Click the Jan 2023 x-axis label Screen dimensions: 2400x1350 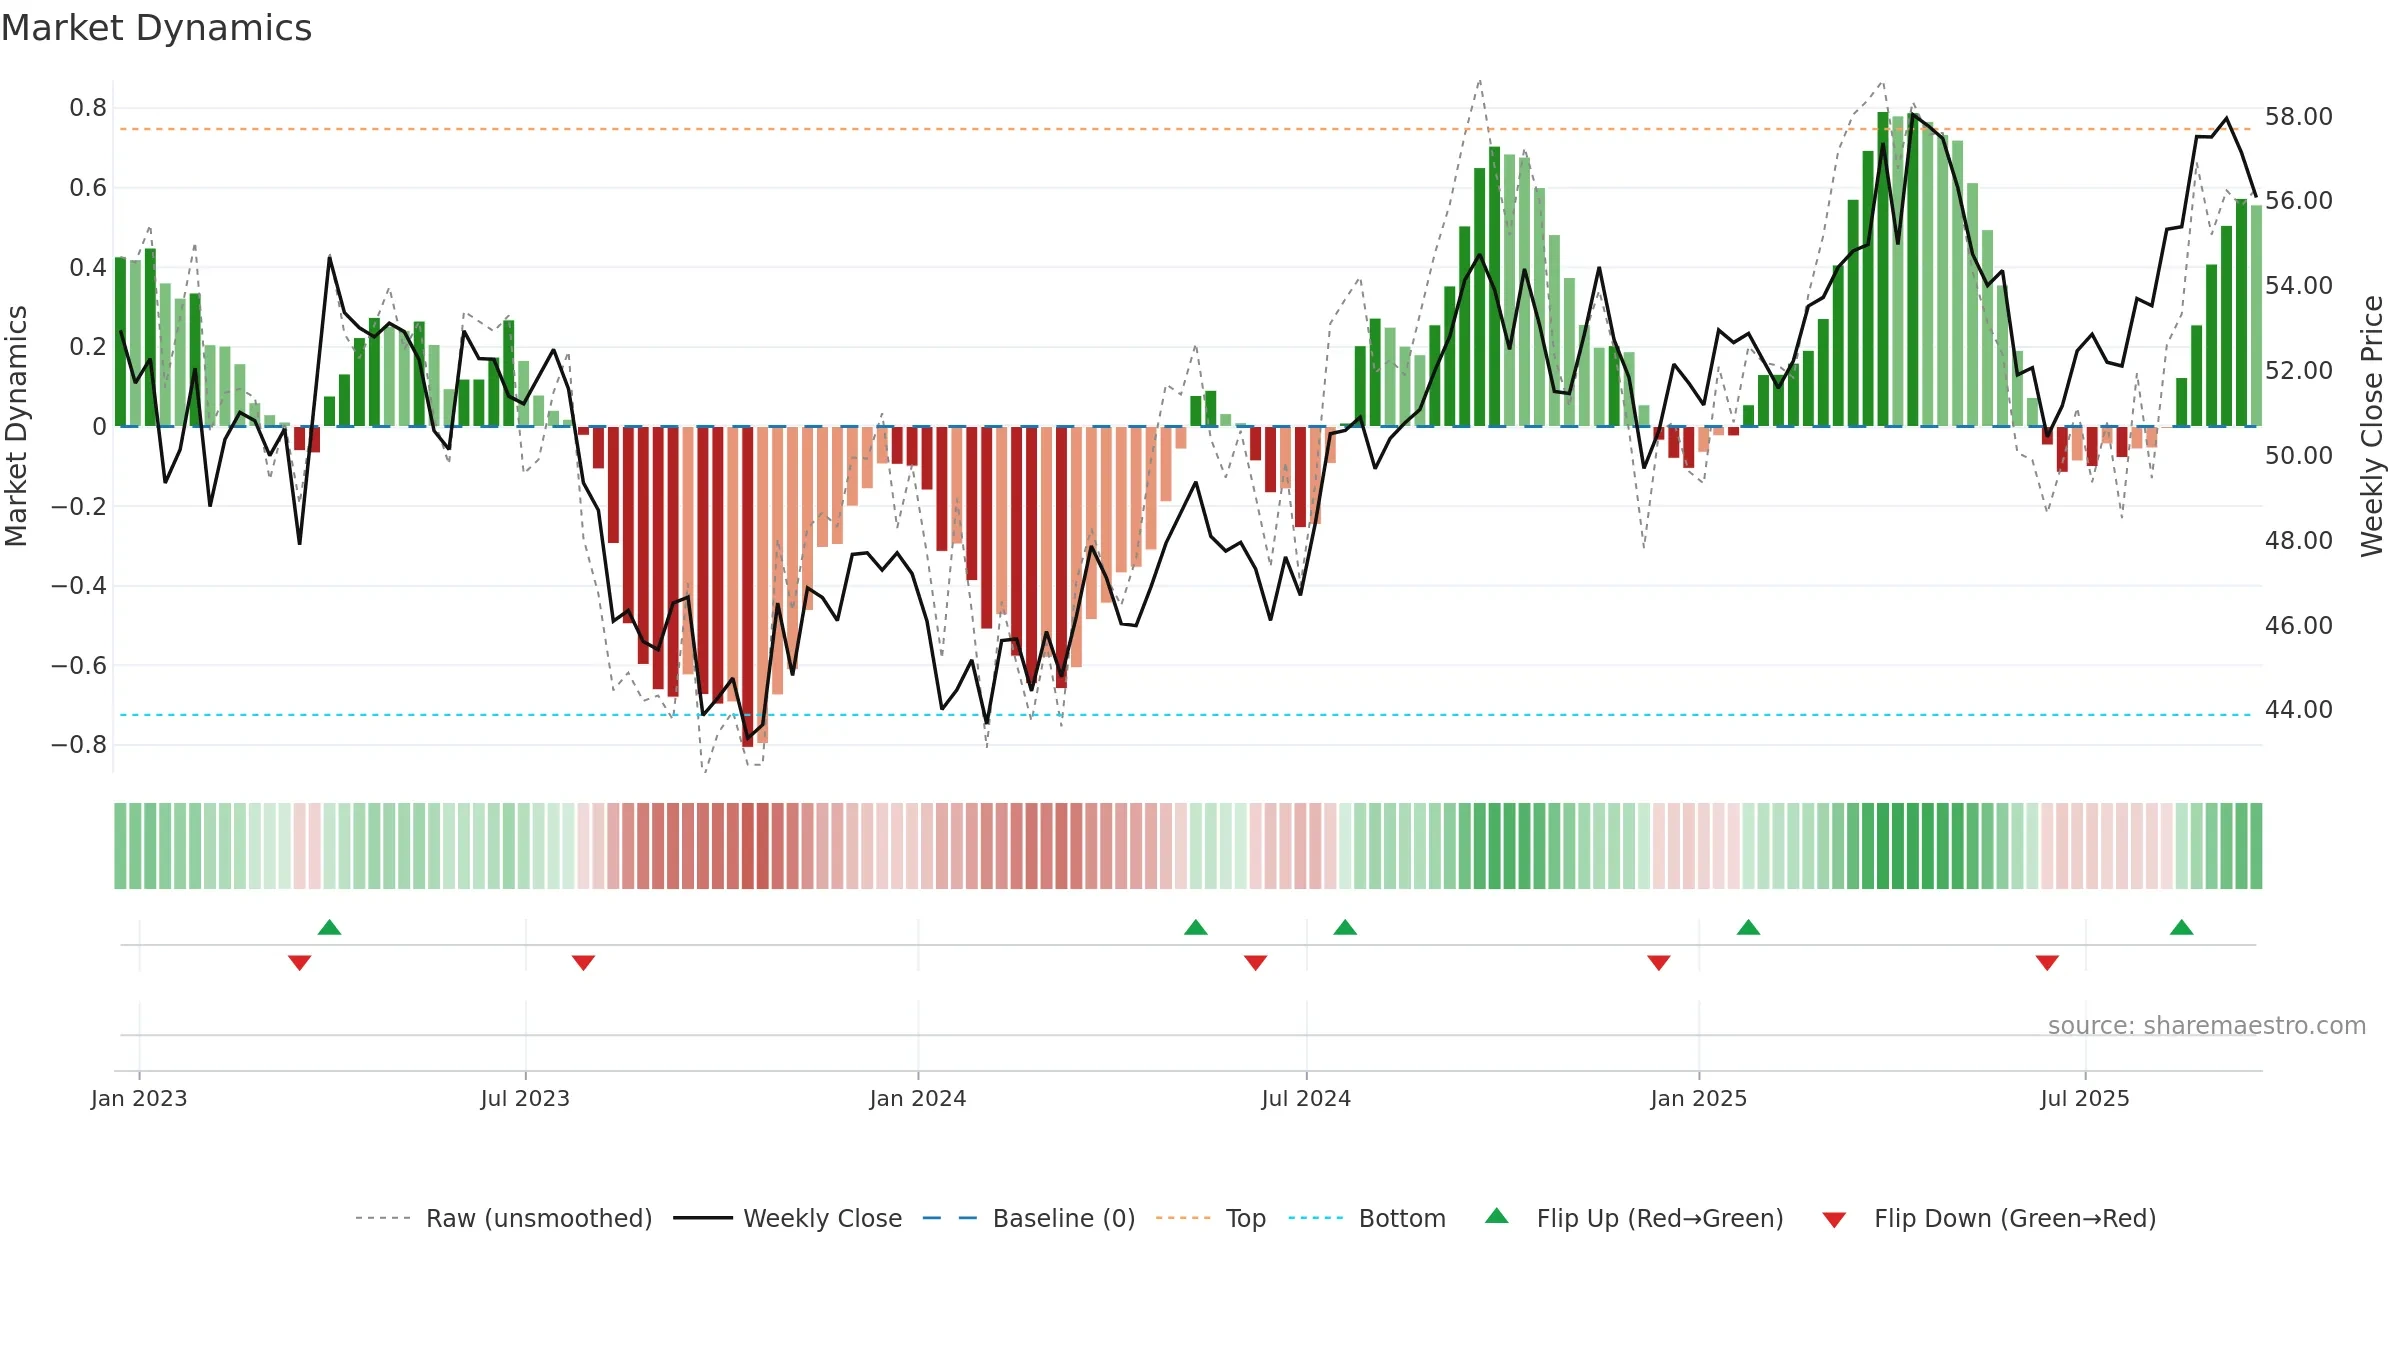coord(139,1099)
